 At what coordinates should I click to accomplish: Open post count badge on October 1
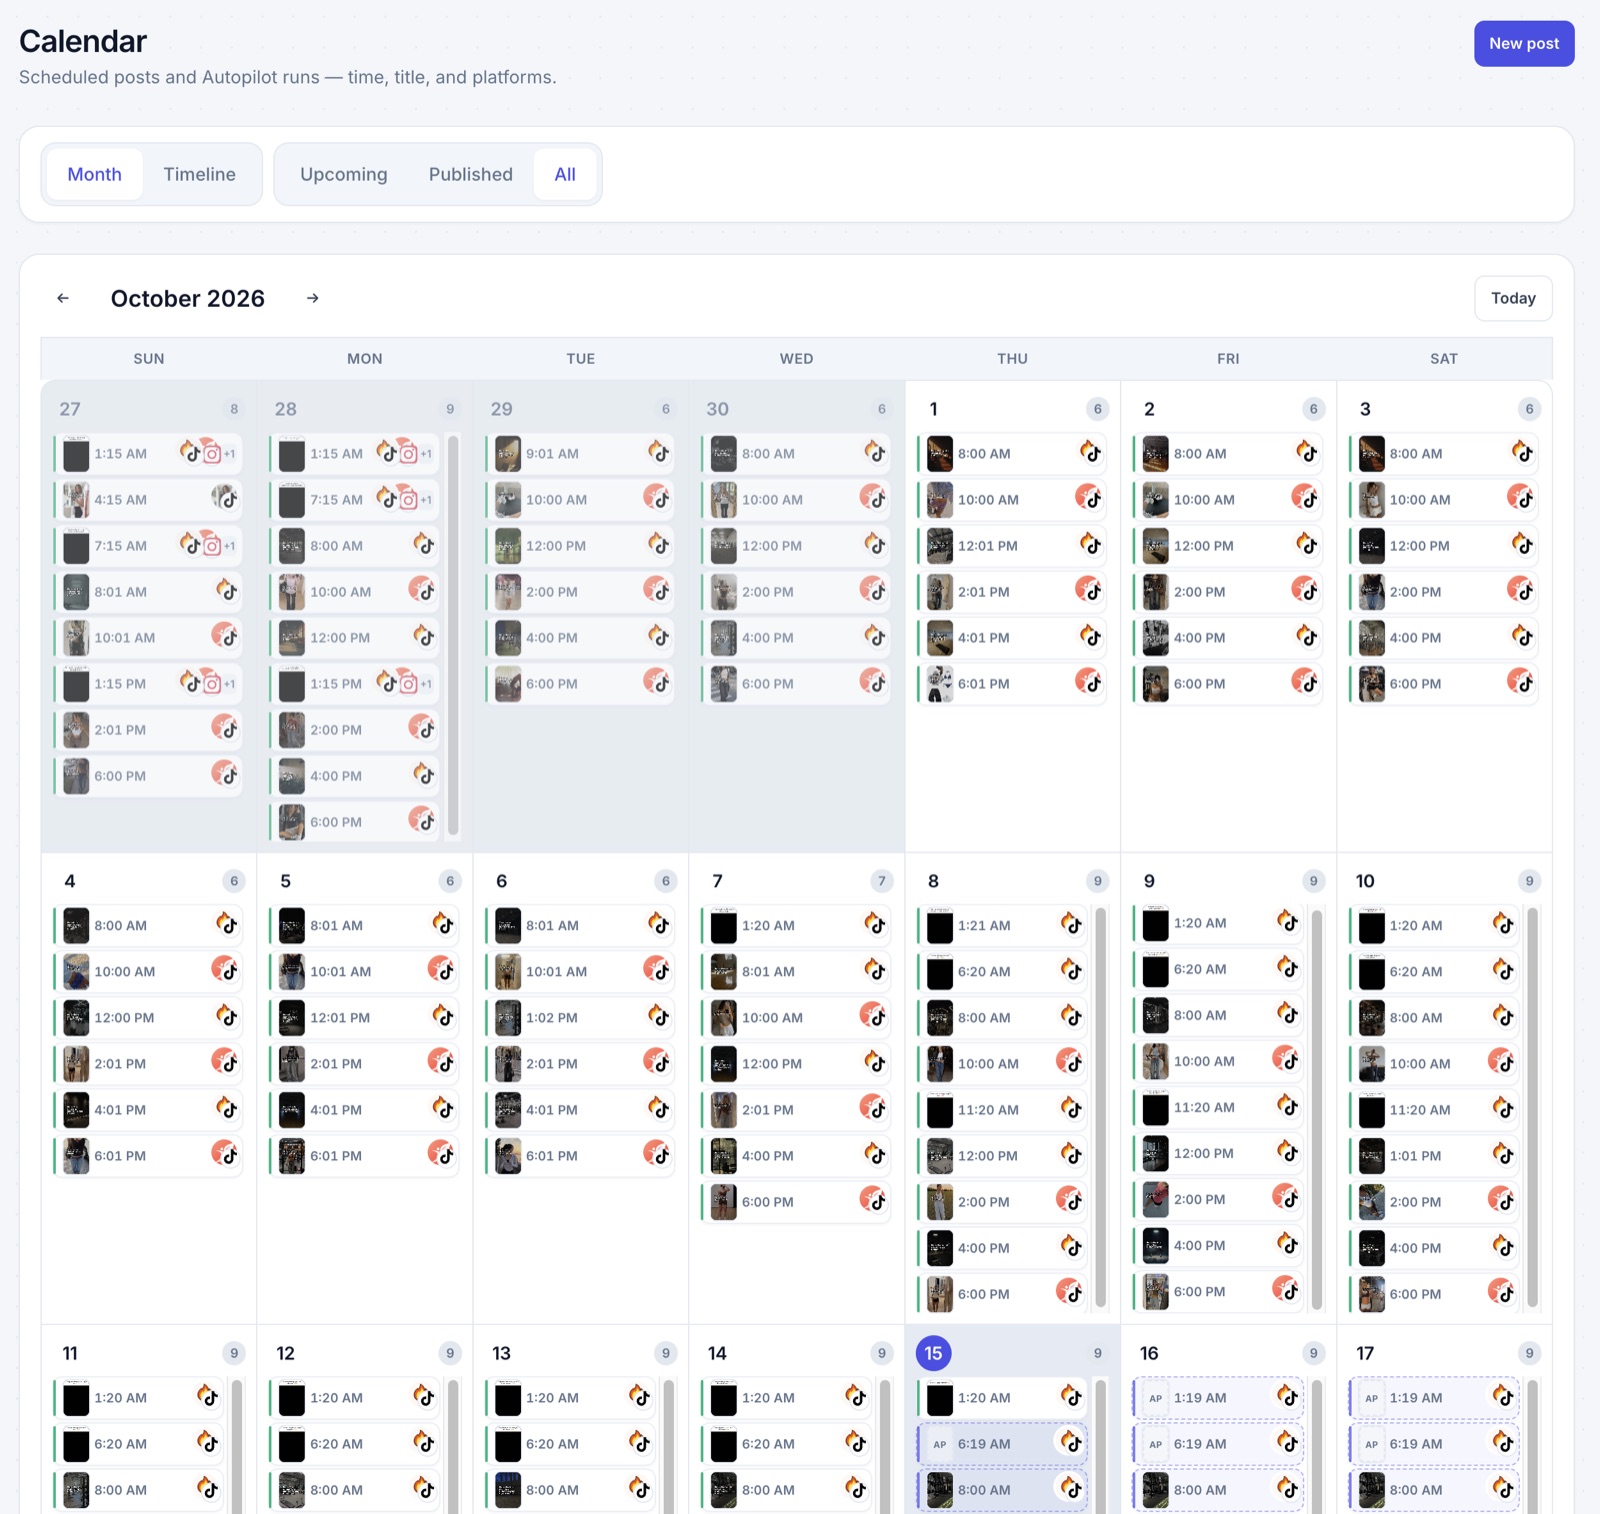point(1097,409)
